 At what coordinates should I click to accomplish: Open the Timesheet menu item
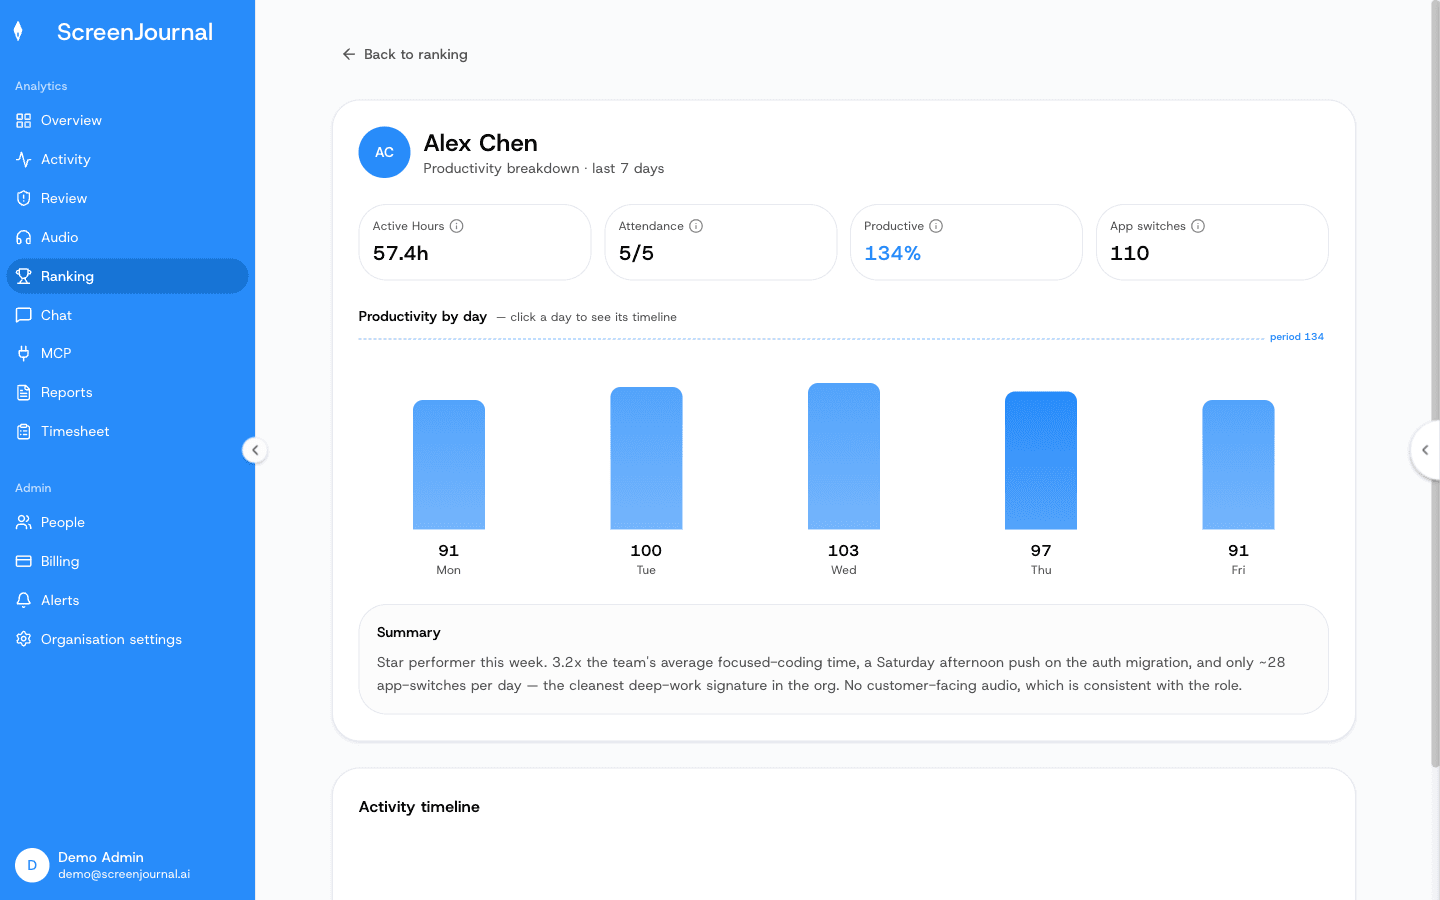(127, 432)
